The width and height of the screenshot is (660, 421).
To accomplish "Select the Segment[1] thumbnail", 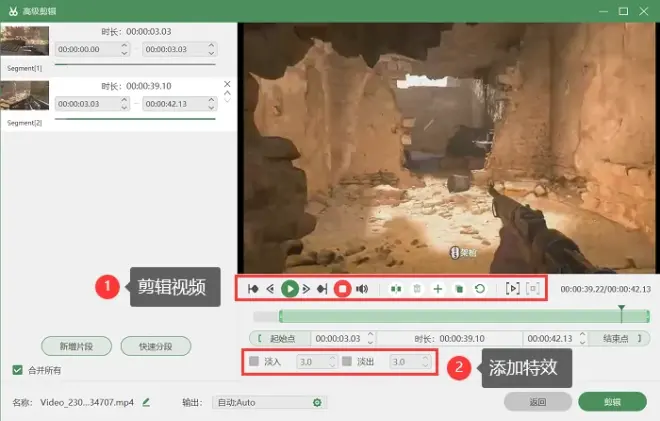I will click(x=25, y=41).
